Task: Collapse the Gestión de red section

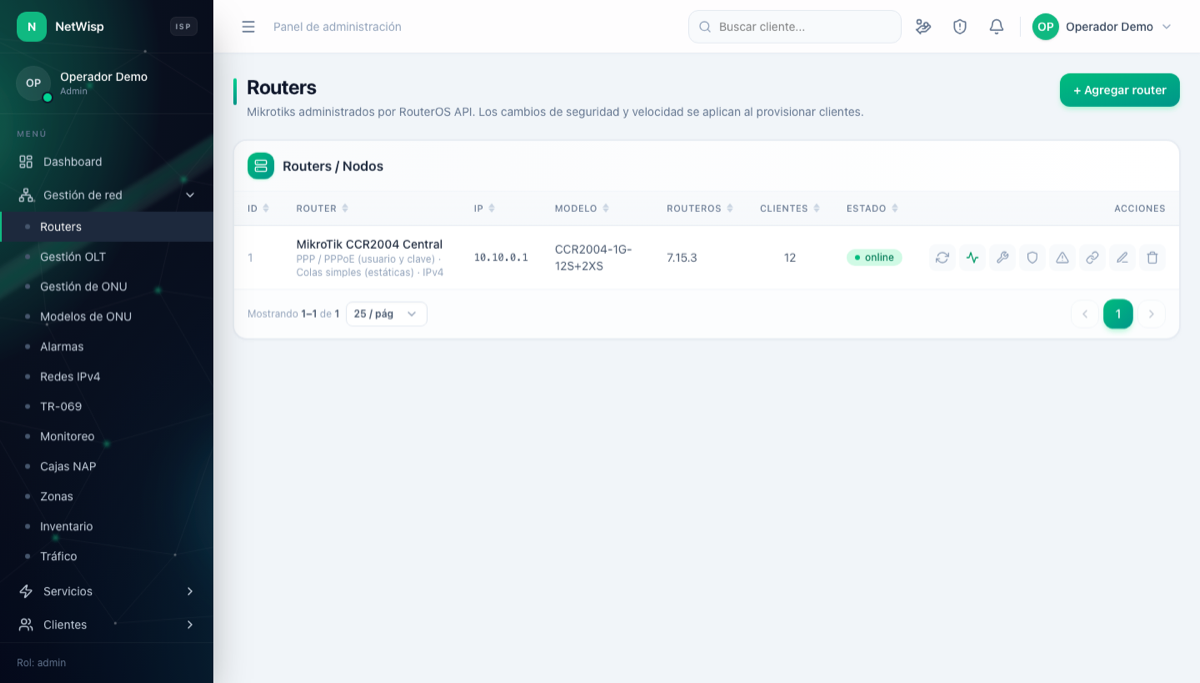Action: [x=106, y=195]
